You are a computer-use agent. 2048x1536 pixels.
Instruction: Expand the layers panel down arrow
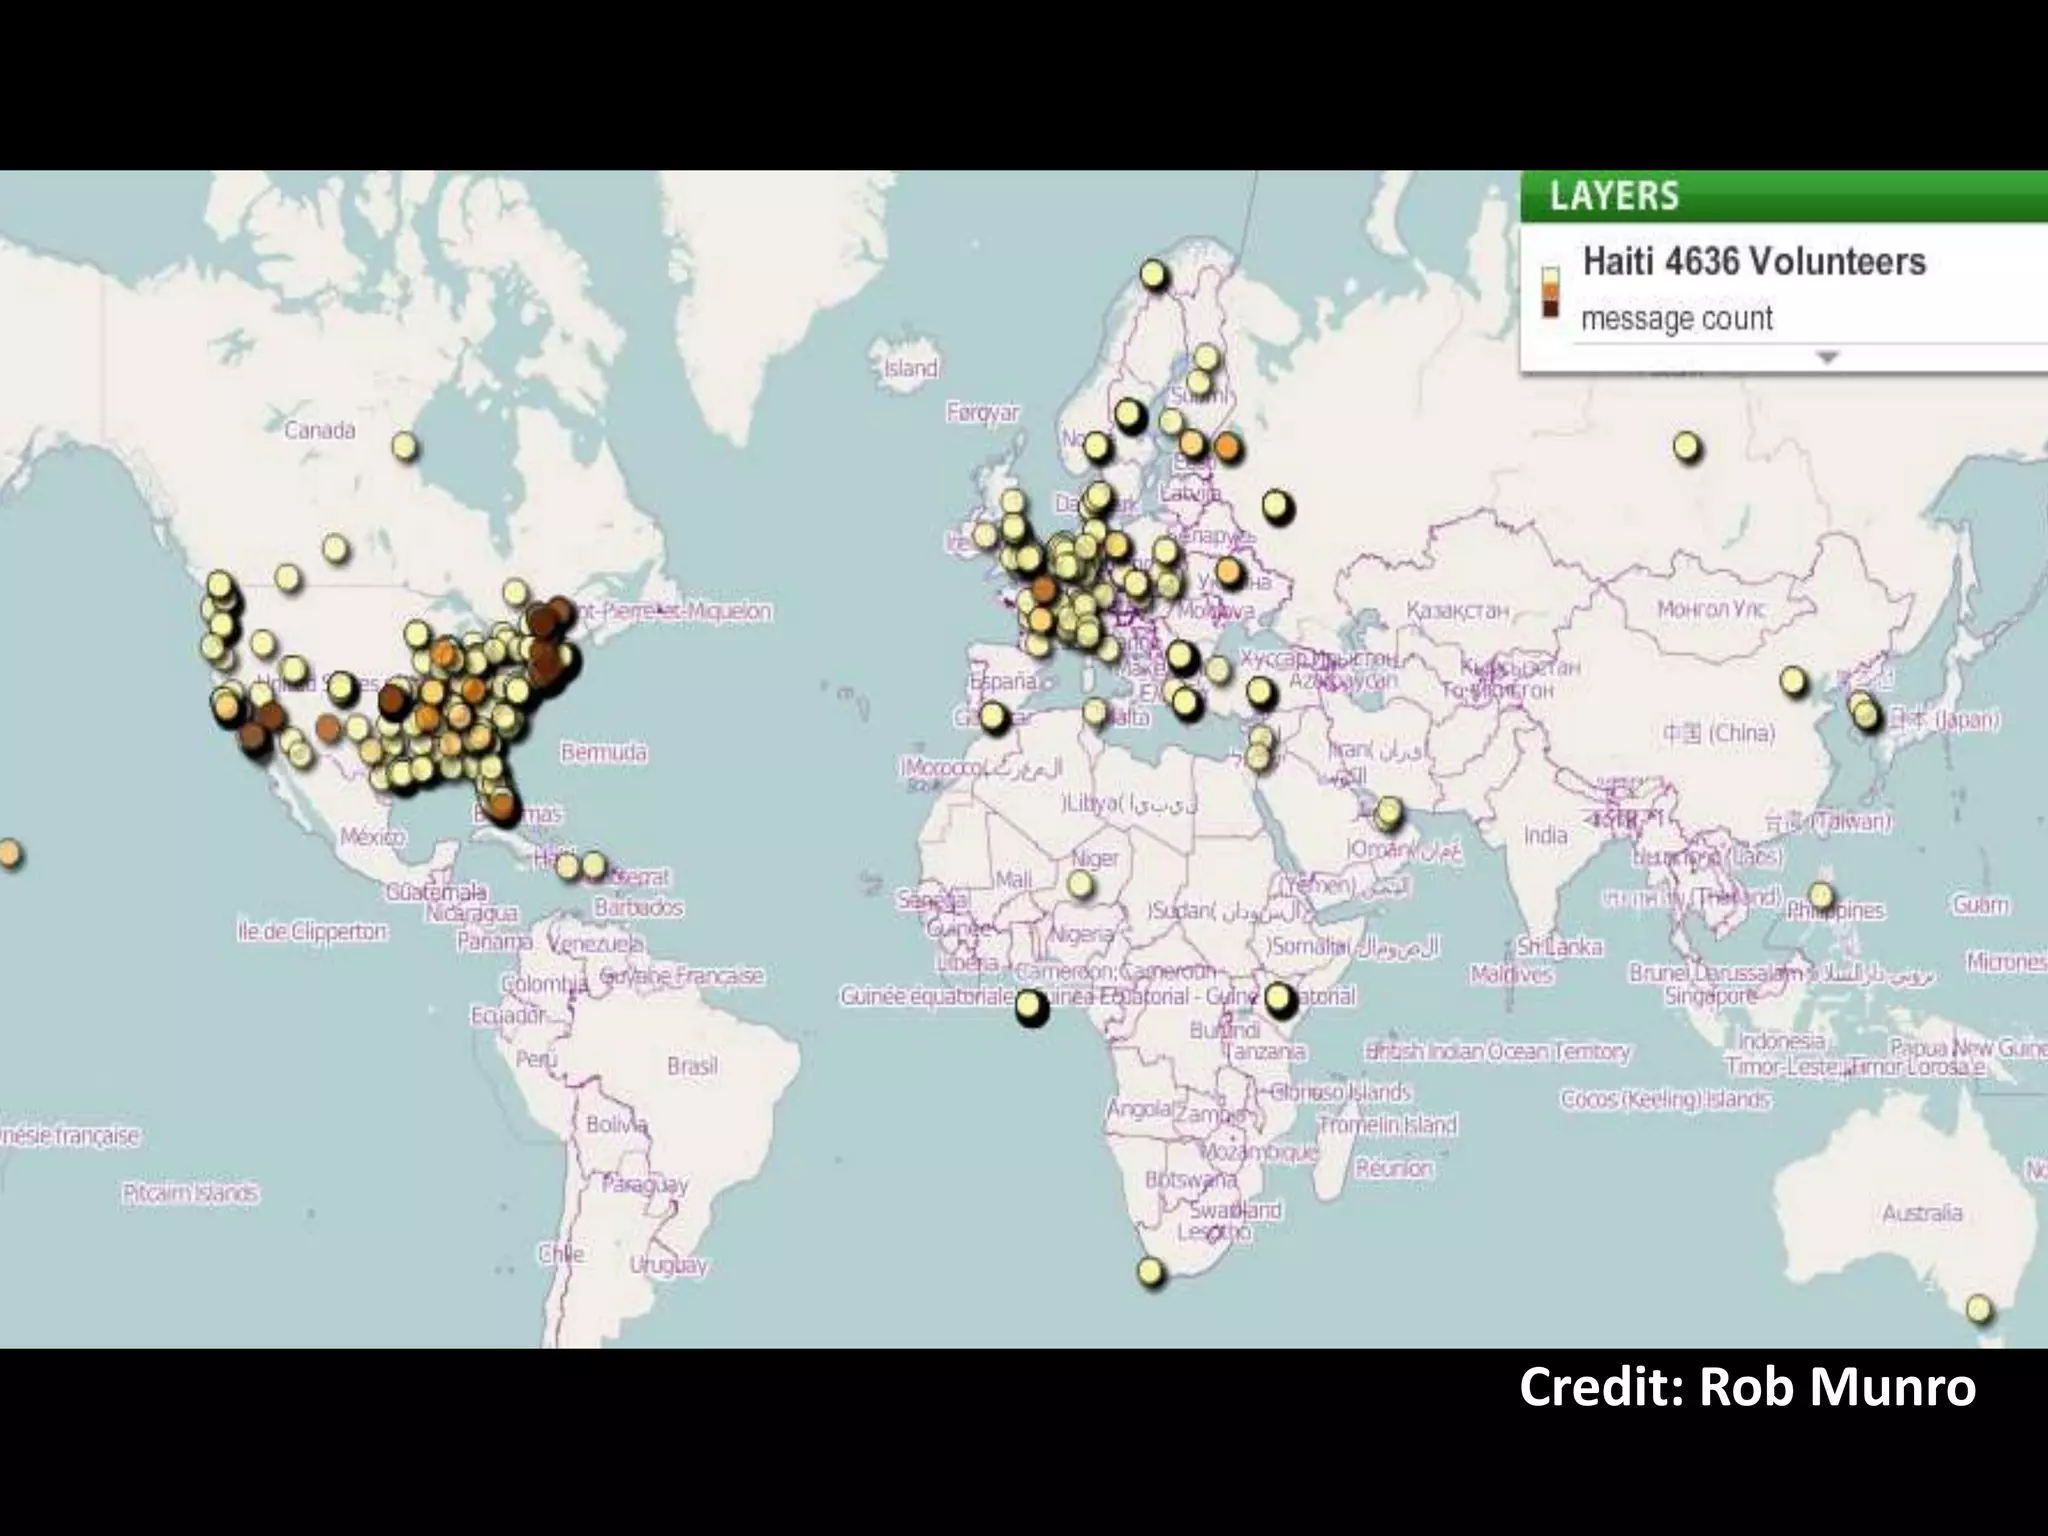(1827, 357)
